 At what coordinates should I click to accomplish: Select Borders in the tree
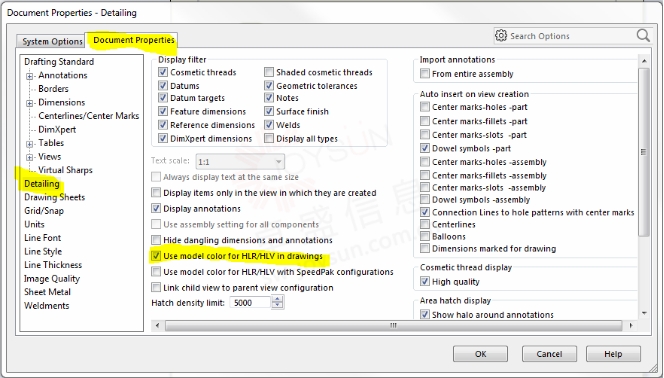point(53,89)
